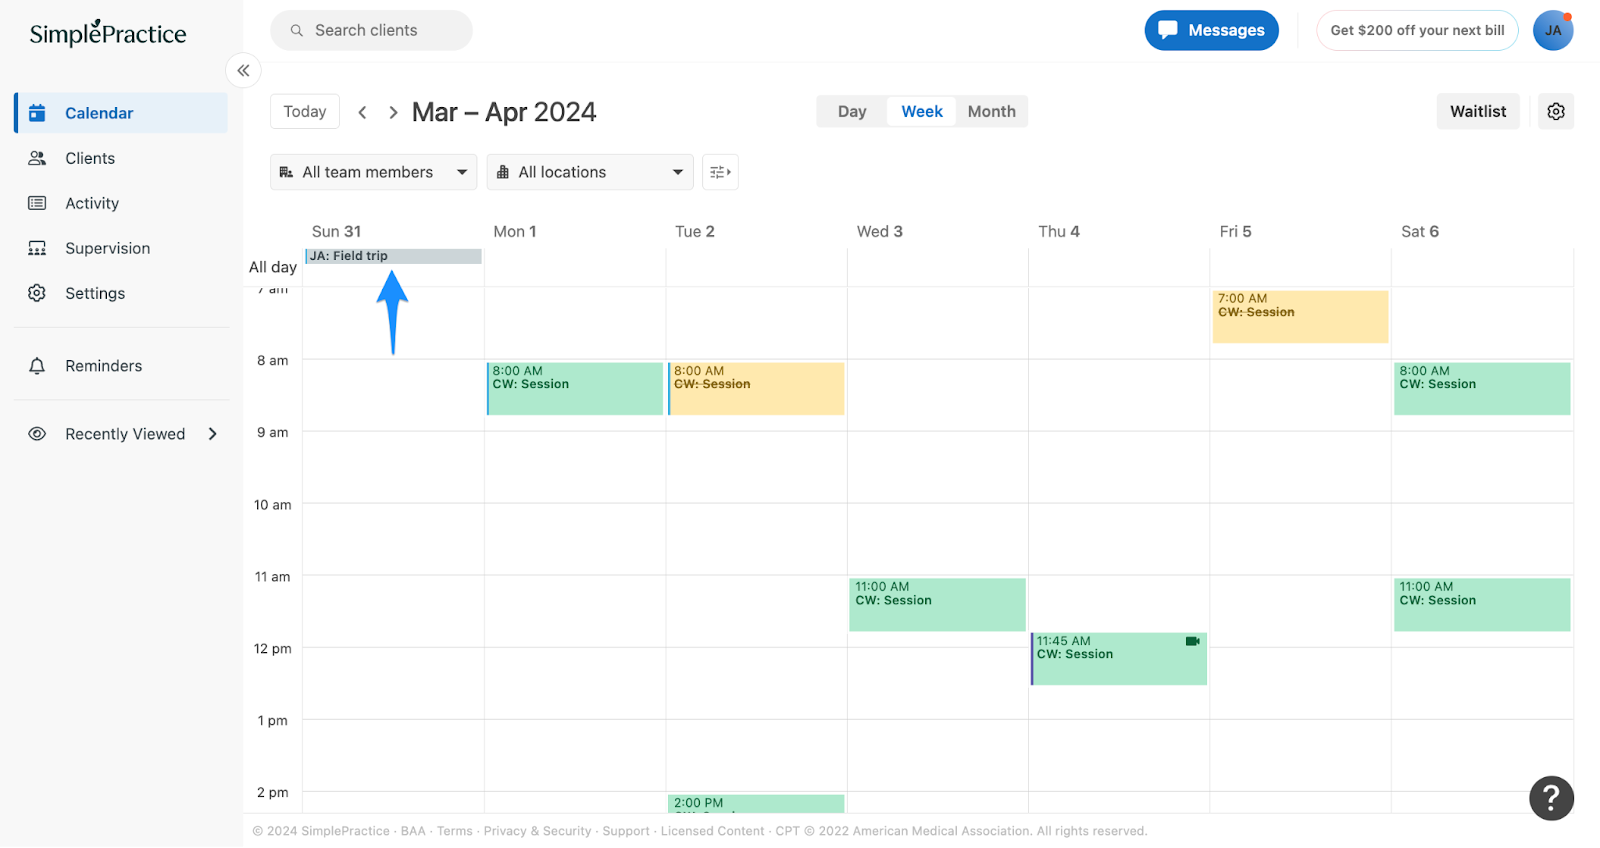Switch calendar to Week view
Viewport: 1600px width, 848px height.
921,112
